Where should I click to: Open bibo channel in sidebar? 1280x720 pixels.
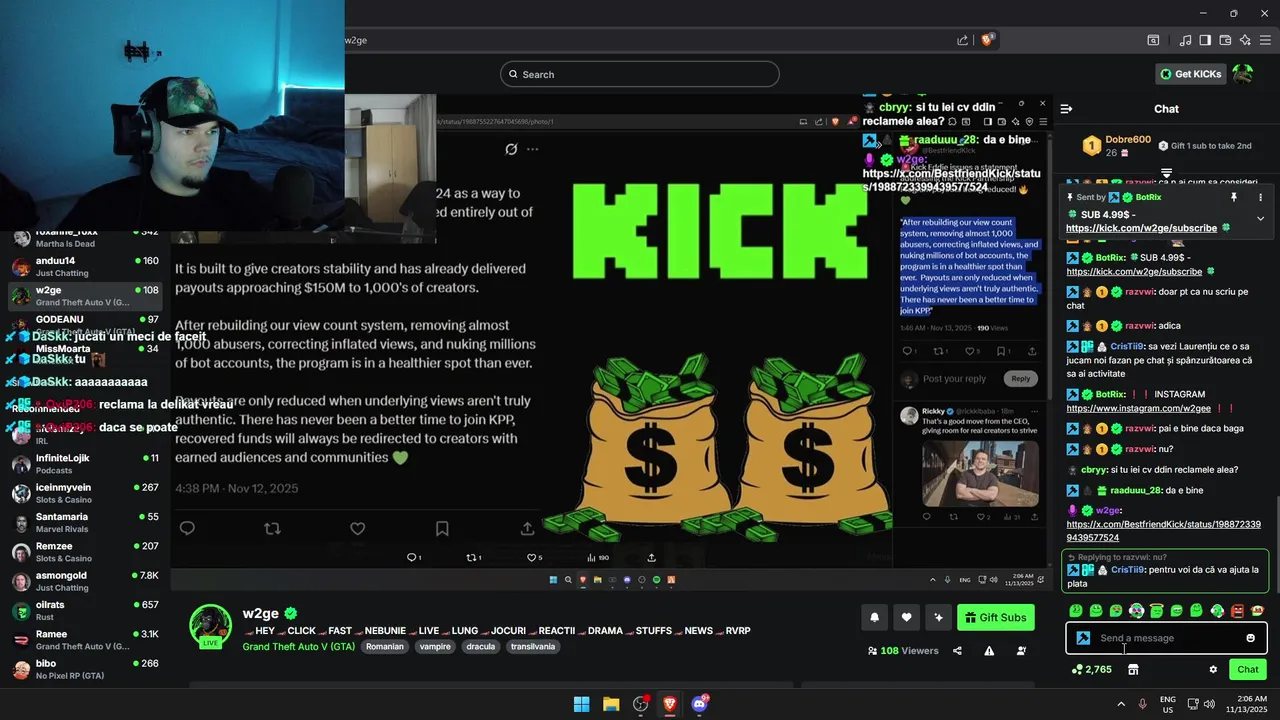pos(86,669)
